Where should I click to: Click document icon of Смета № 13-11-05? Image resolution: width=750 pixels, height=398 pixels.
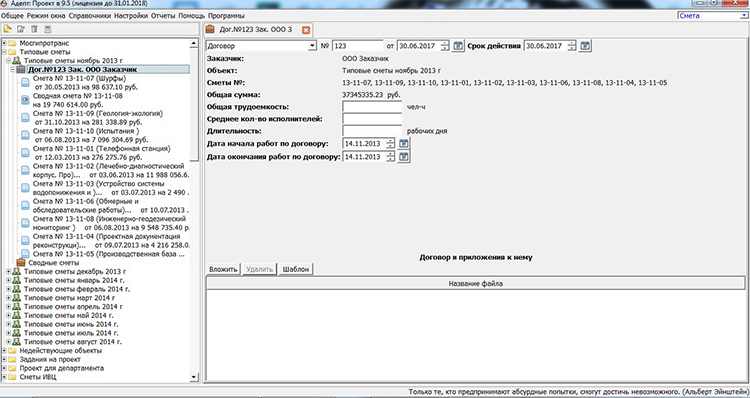click(25, 254)
